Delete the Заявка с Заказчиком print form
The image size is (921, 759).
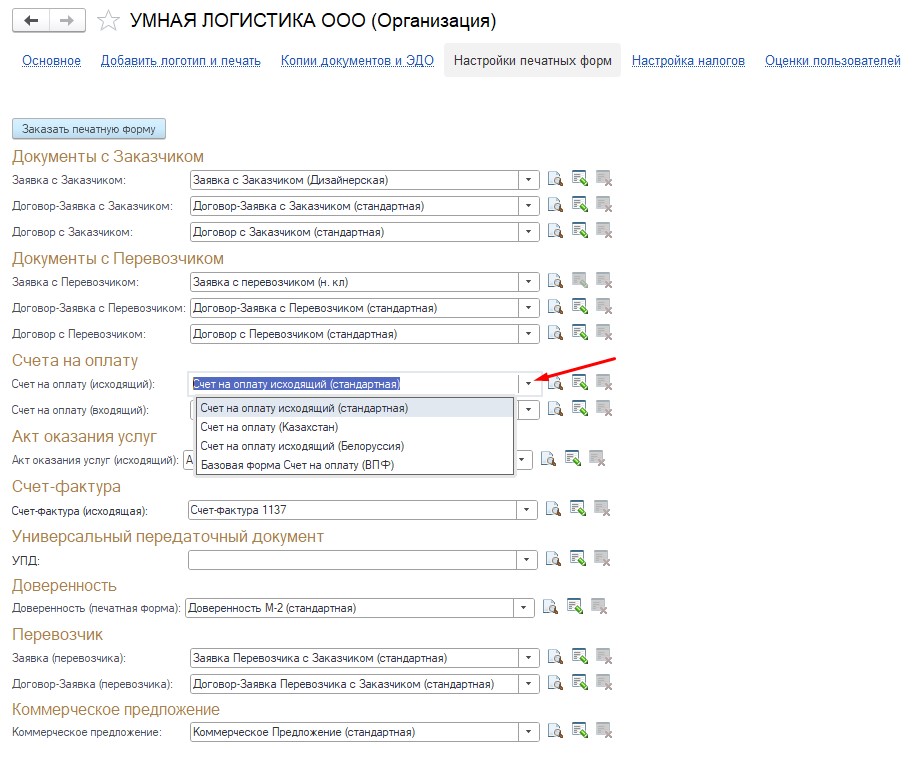(x=604, y=179)
